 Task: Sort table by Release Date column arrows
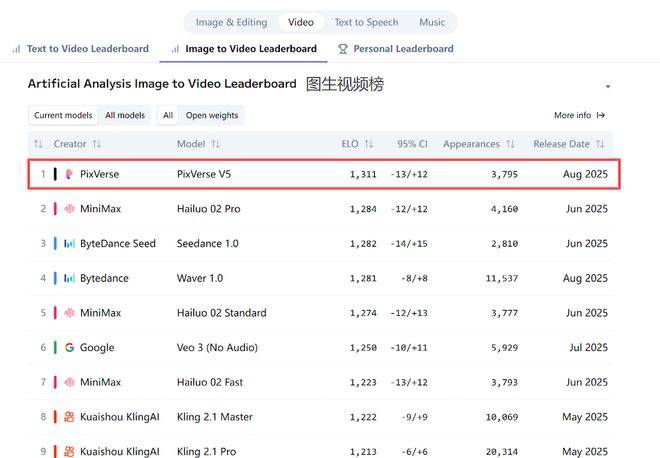tap(600, 144)
